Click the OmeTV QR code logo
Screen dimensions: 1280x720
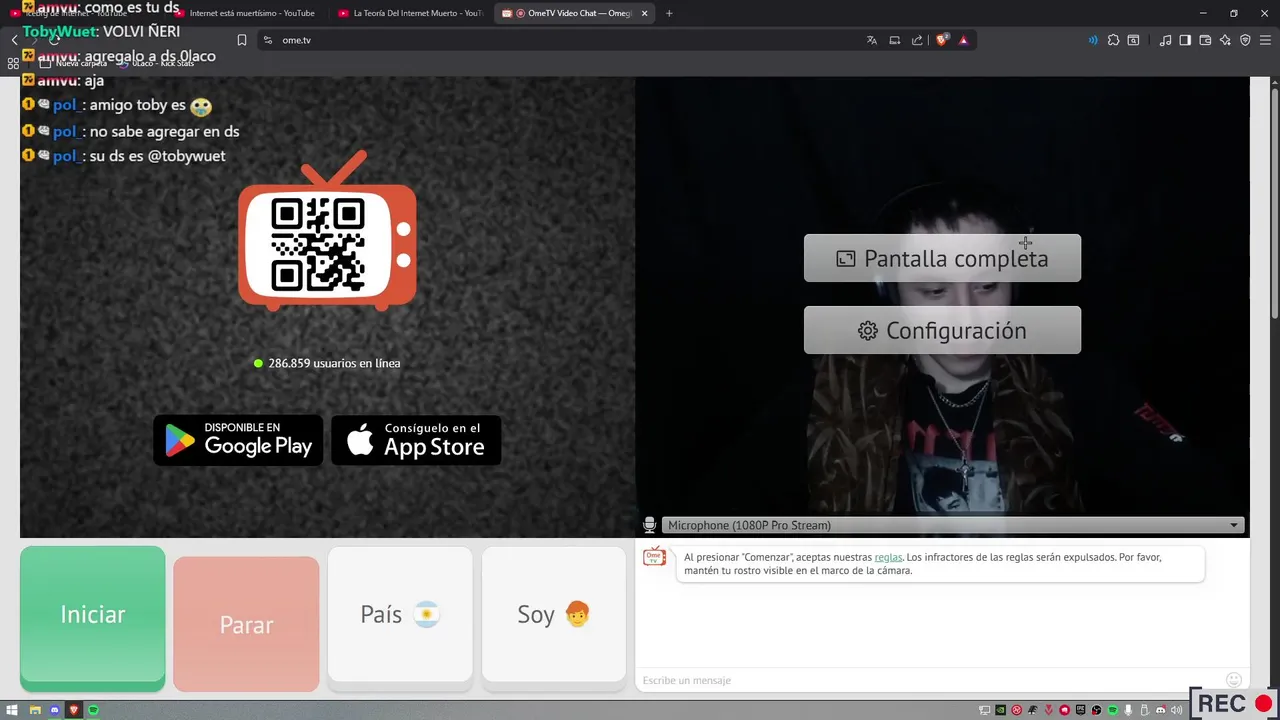click(x=327, y=232)
